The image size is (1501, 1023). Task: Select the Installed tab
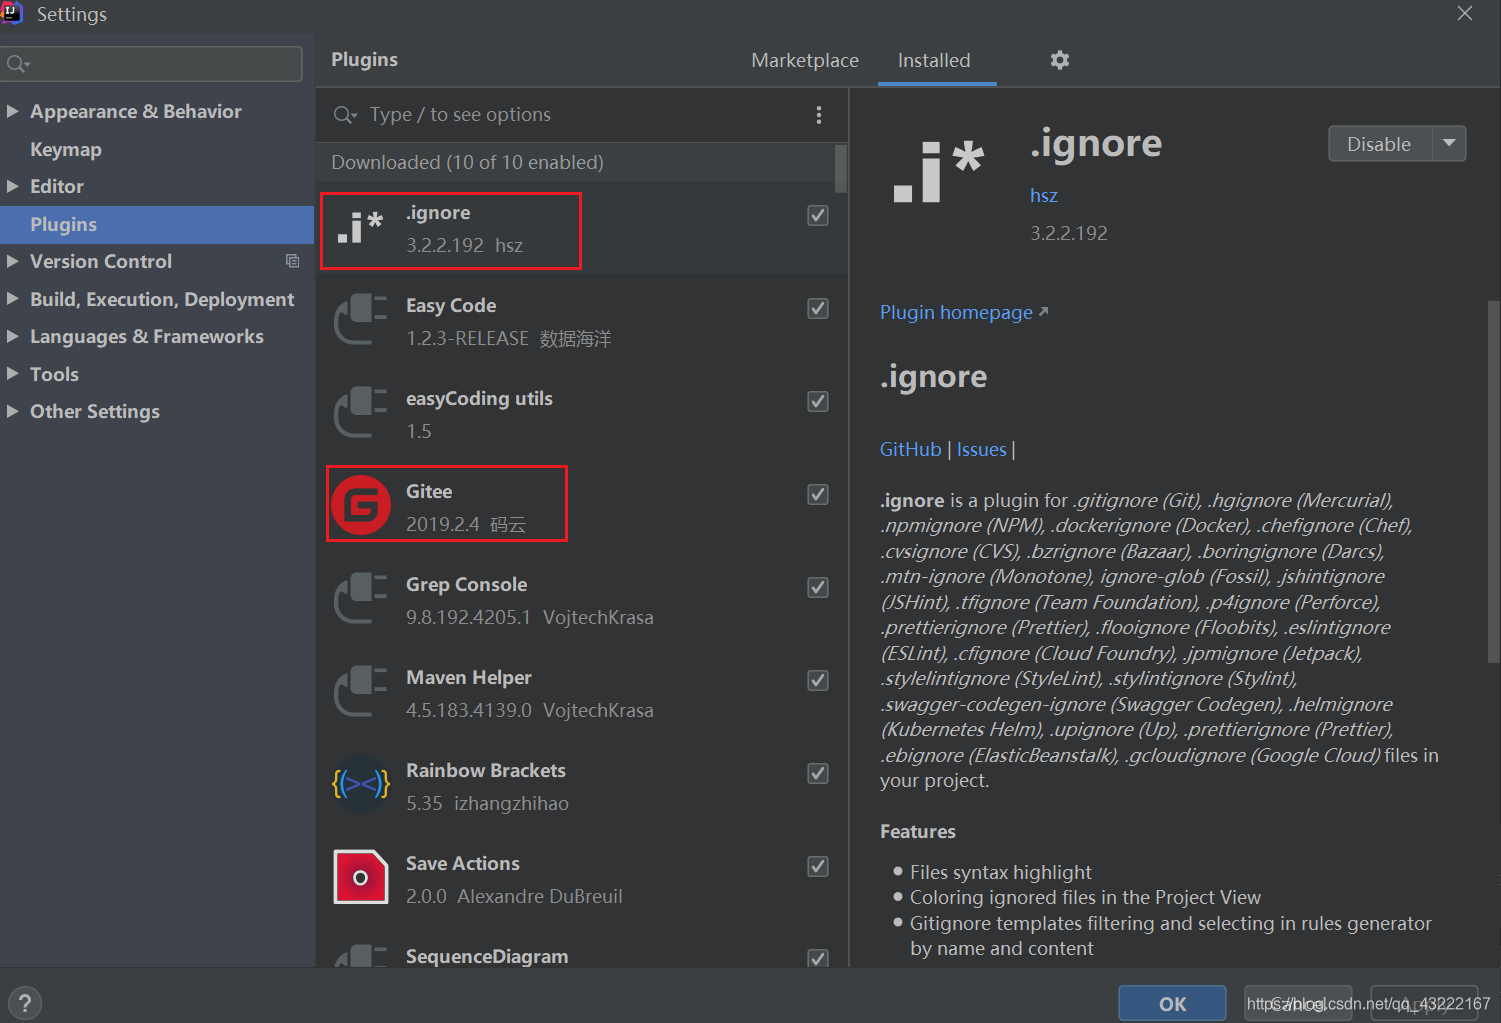coord(934,60)
